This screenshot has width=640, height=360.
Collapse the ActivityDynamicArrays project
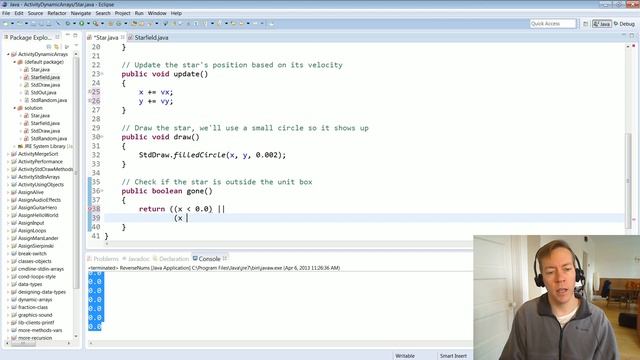click(x=8, y=54)
